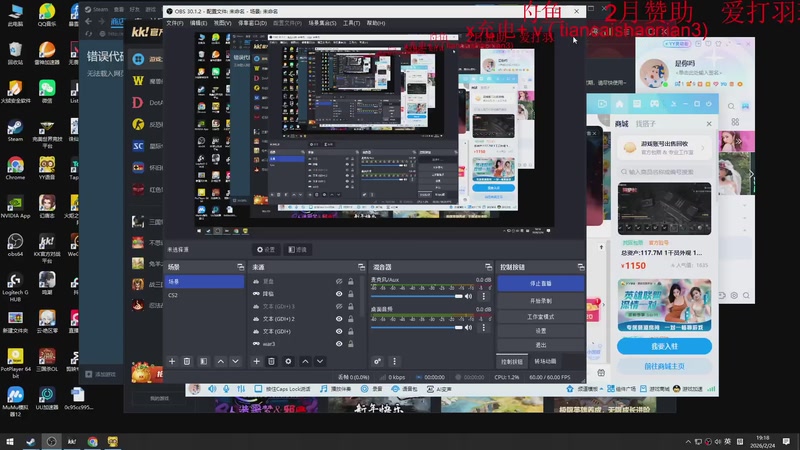Switch to Chrome from the Windows taskbar

(92, 441)
